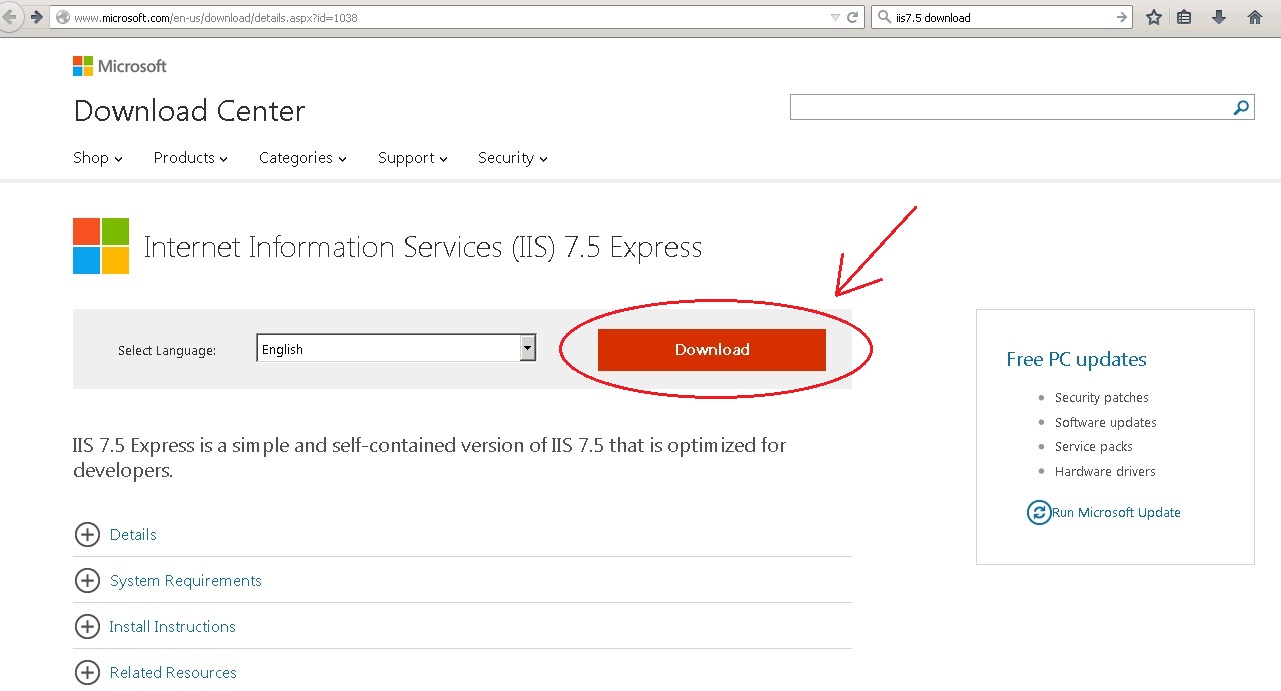The width and height of the screenshot is (1281, 691).
Task: Click the Install Instructions link
Action: 173,627
